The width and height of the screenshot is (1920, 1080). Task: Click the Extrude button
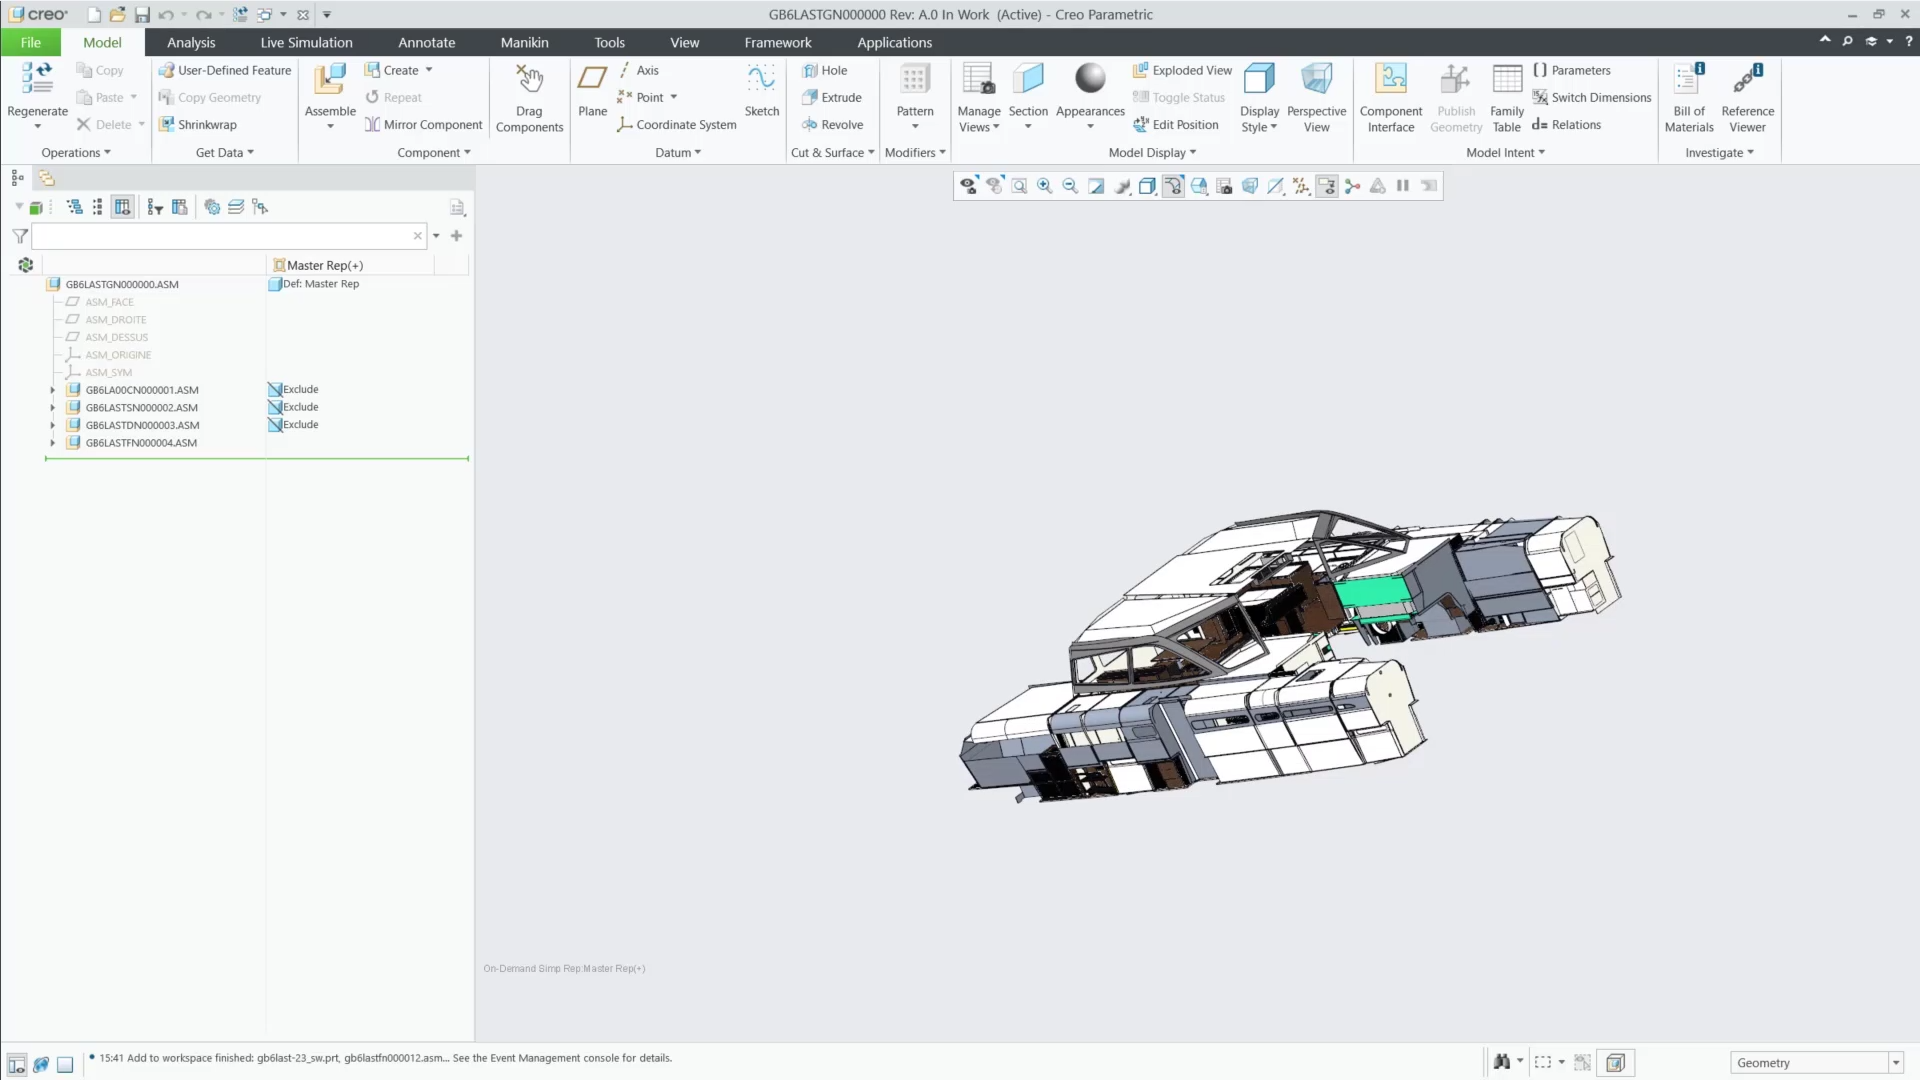832,97
